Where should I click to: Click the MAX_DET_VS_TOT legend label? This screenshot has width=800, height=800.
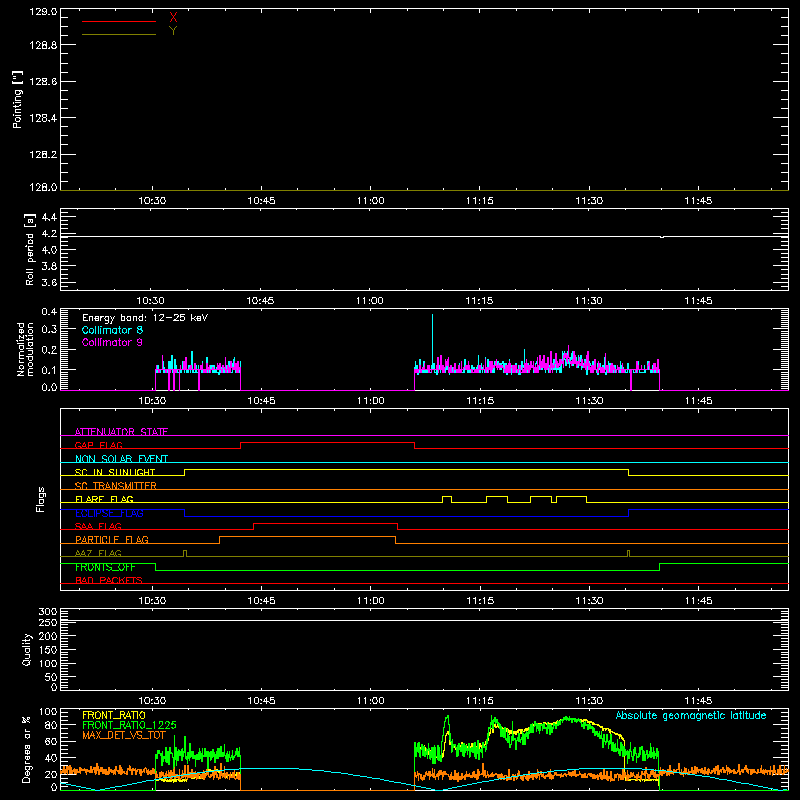pyautogui.click(x=123, y=735)
